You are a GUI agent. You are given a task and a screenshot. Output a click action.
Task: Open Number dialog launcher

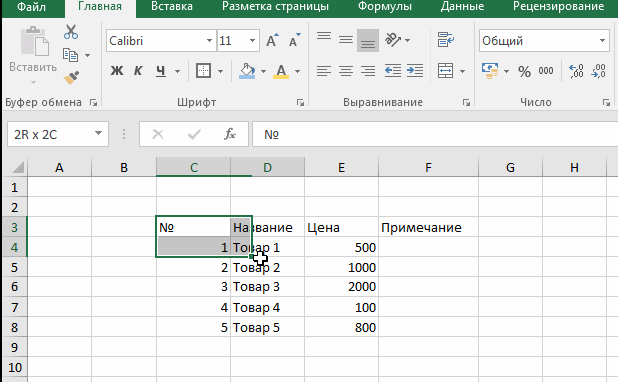coord(606,103)
